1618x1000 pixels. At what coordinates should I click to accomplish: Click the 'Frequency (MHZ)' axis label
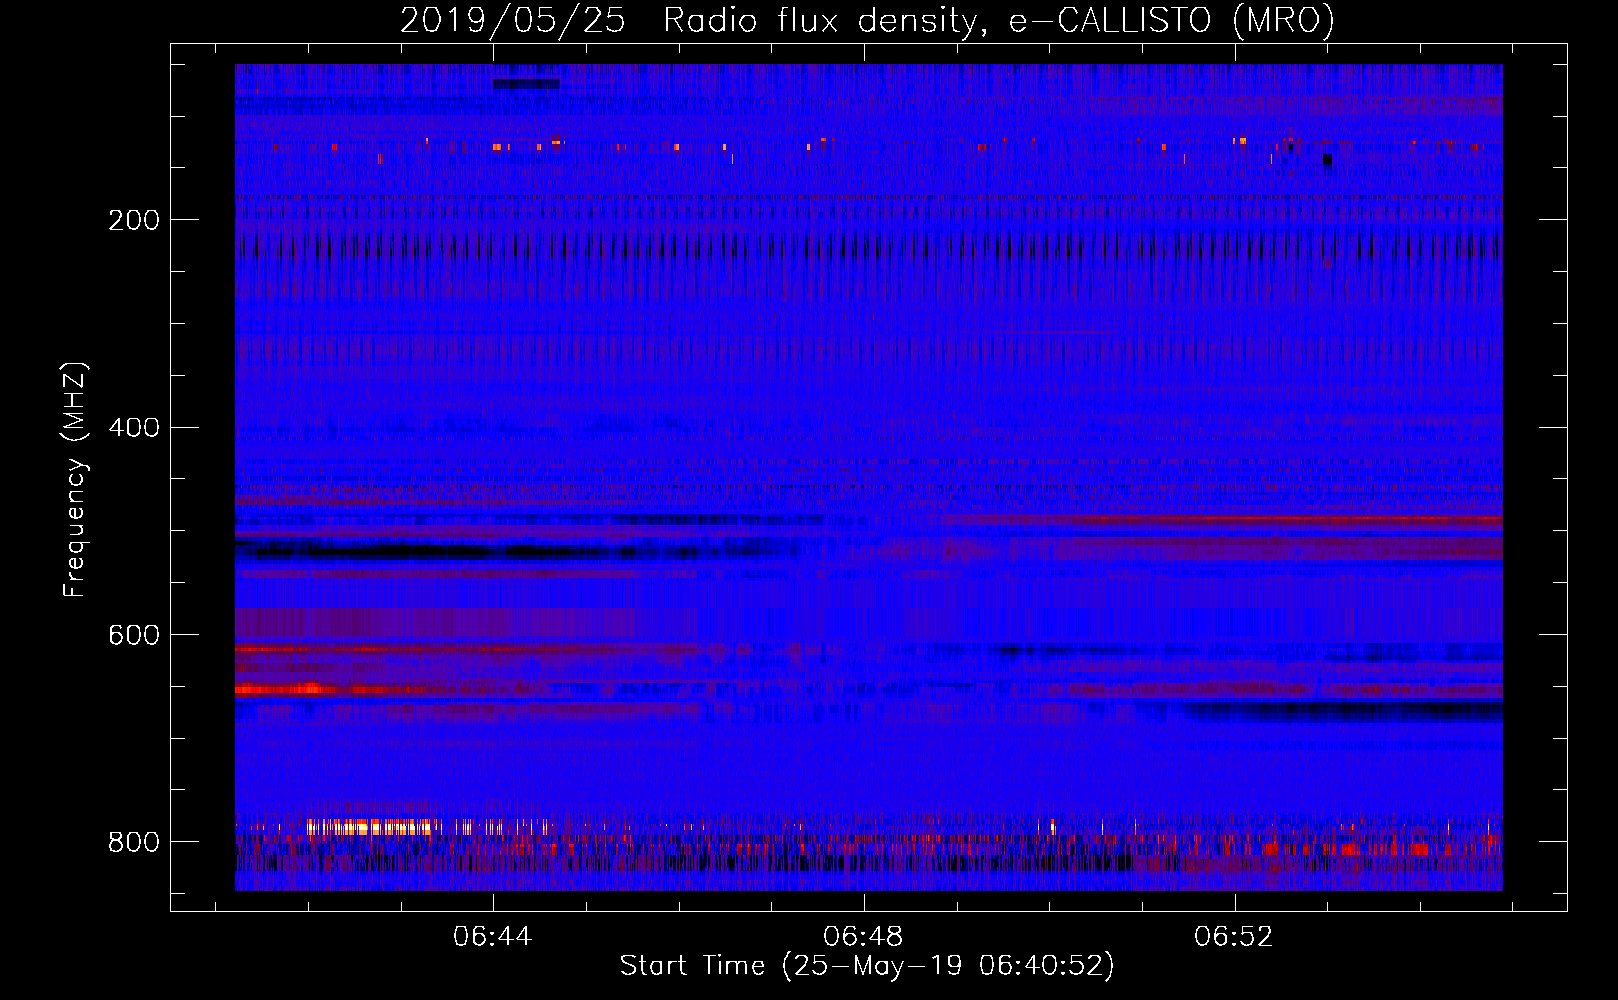pos(74,480)
